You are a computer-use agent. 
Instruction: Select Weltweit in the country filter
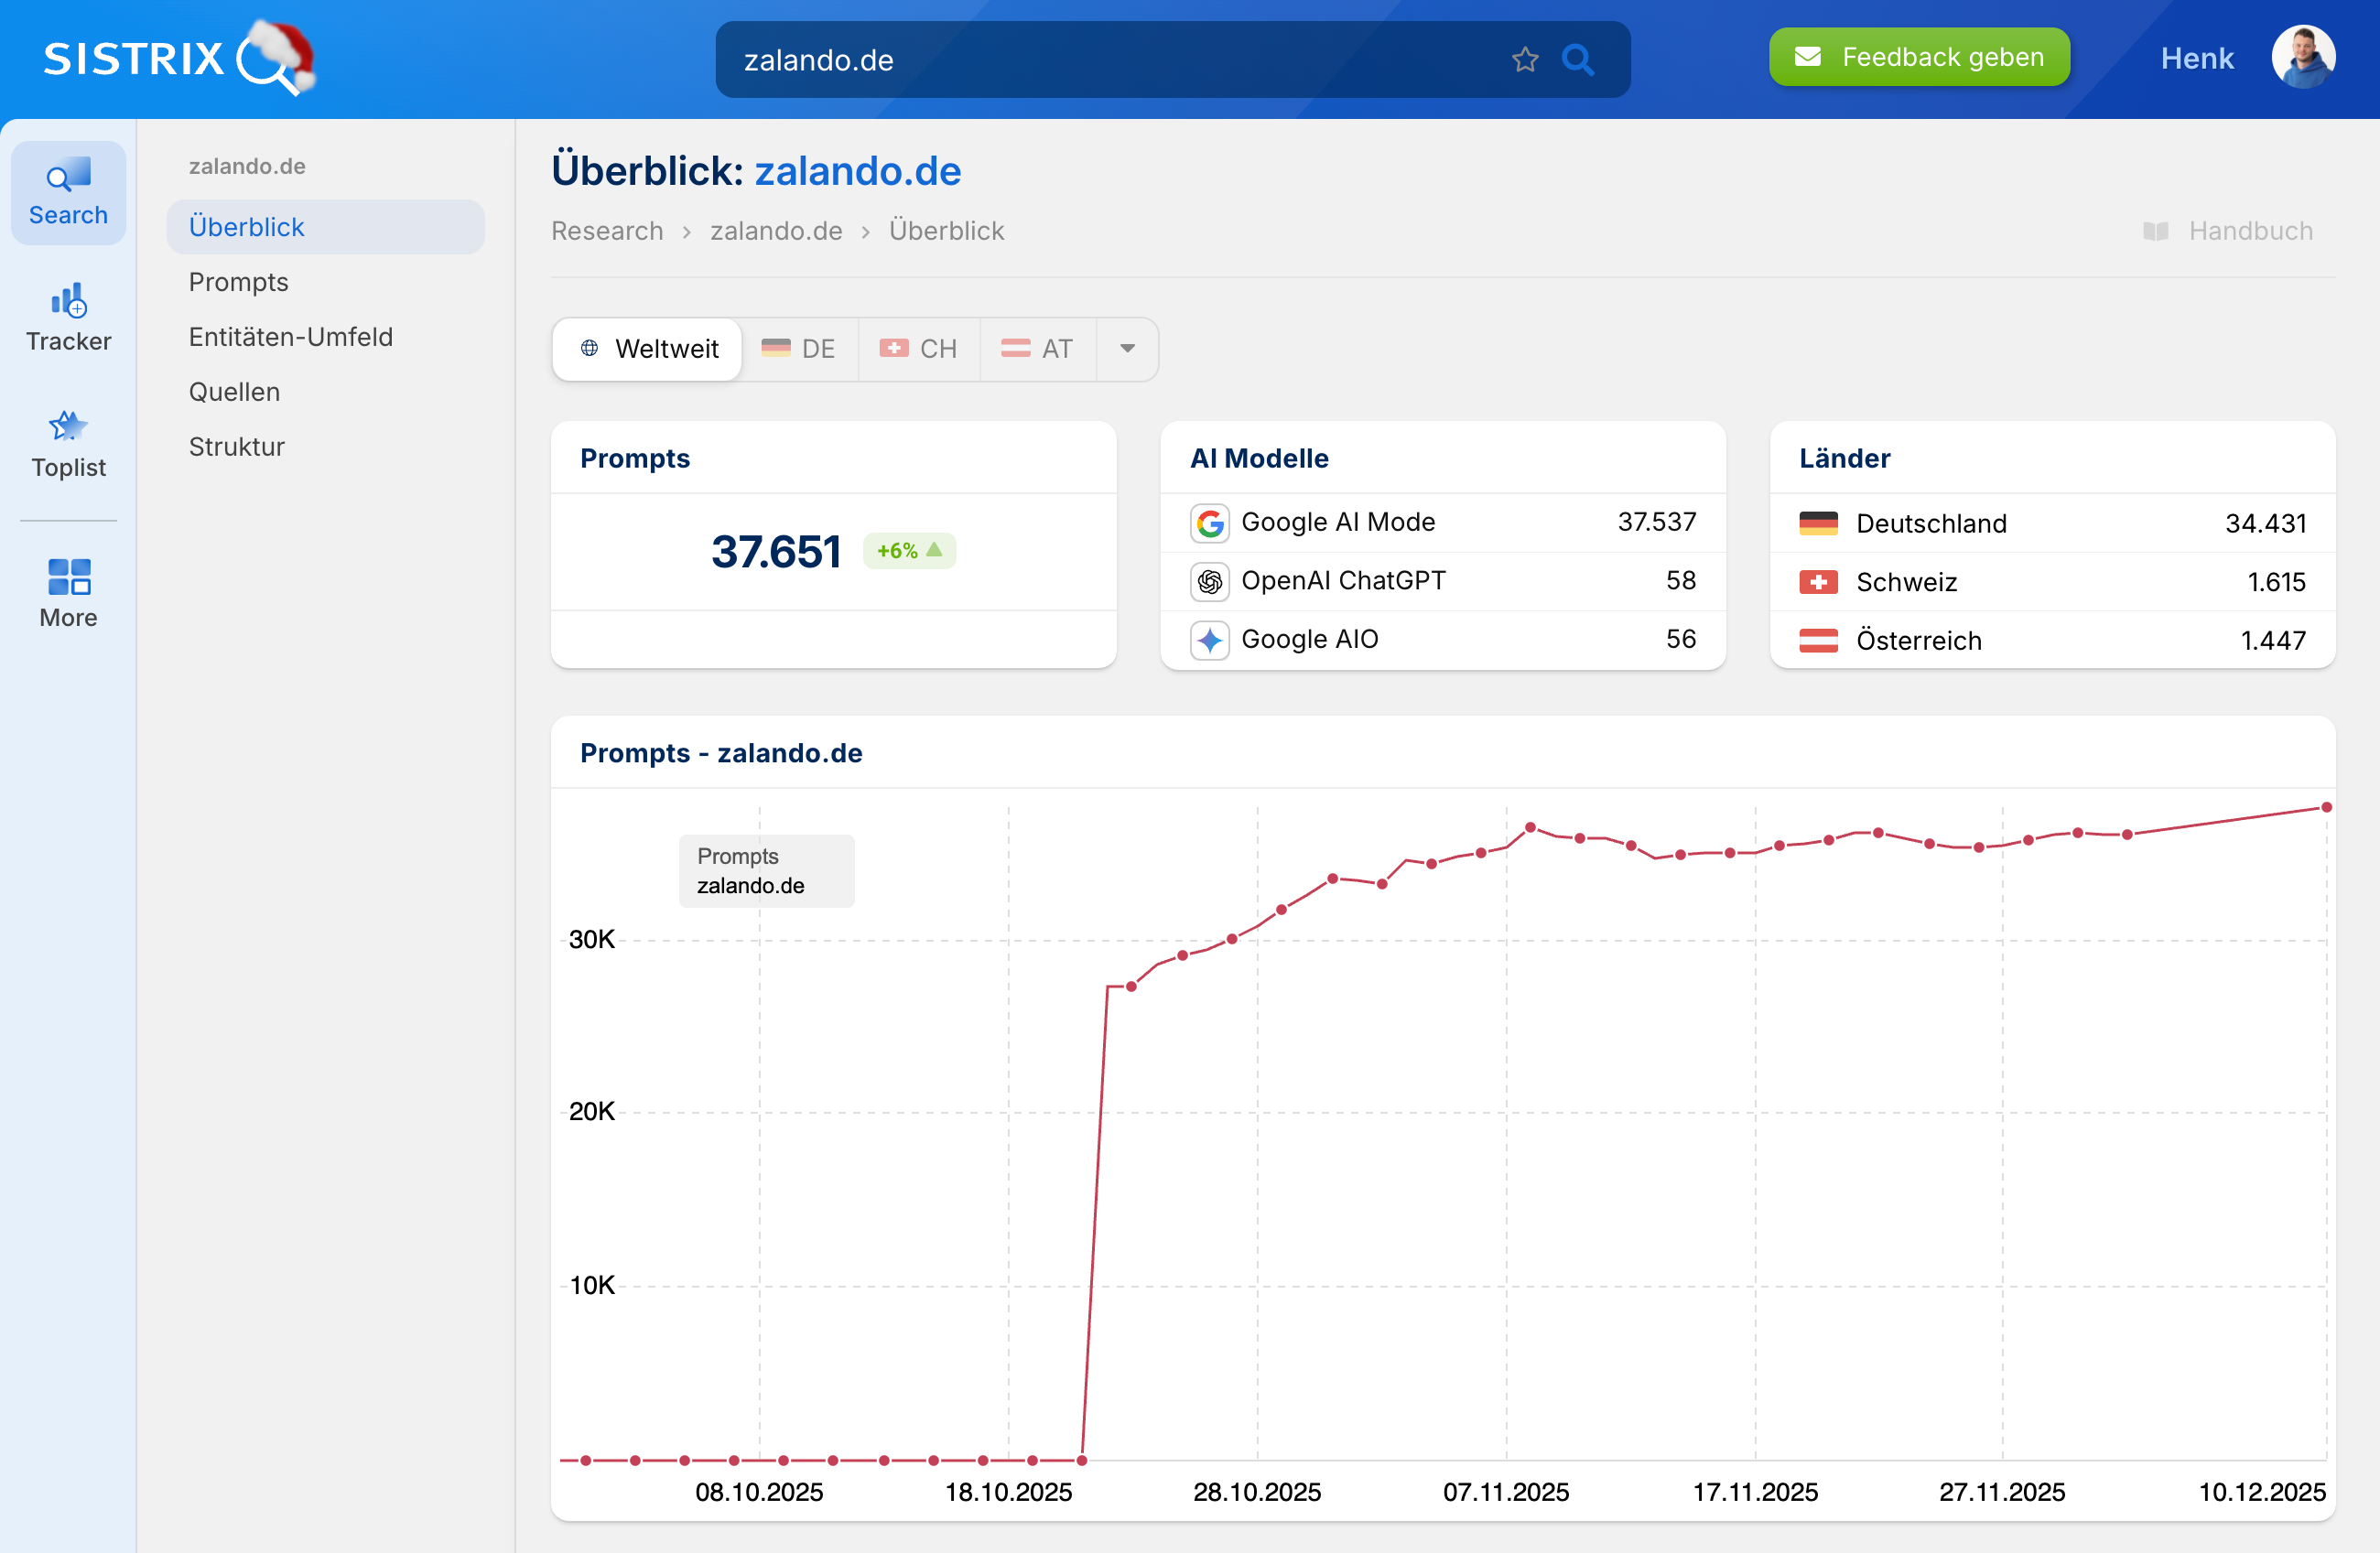click(646, 349)
